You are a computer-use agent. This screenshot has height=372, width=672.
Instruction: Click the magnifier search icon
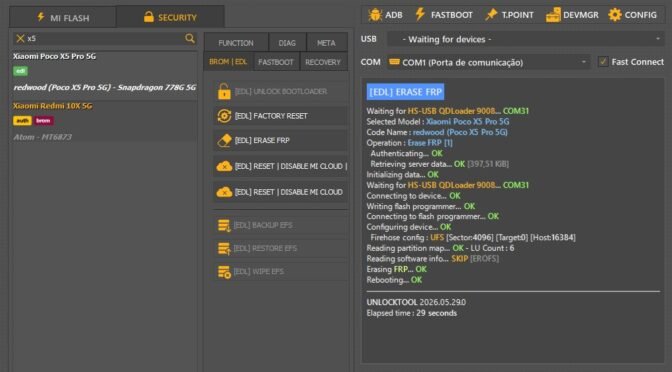click(x=189, y=39)
